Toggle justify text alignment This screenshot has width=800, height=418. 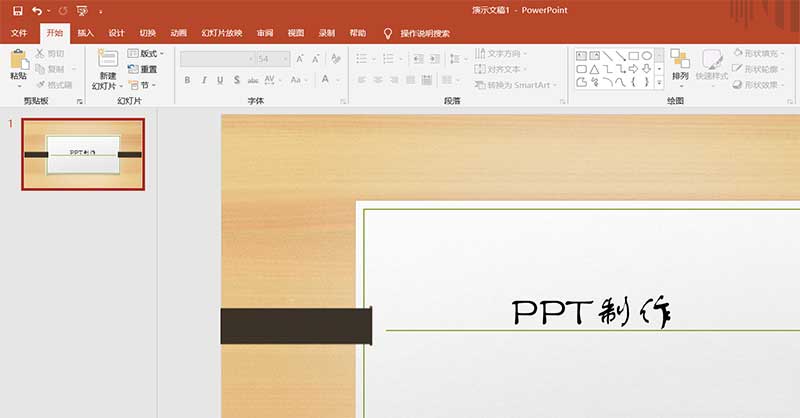pos(411,80)
